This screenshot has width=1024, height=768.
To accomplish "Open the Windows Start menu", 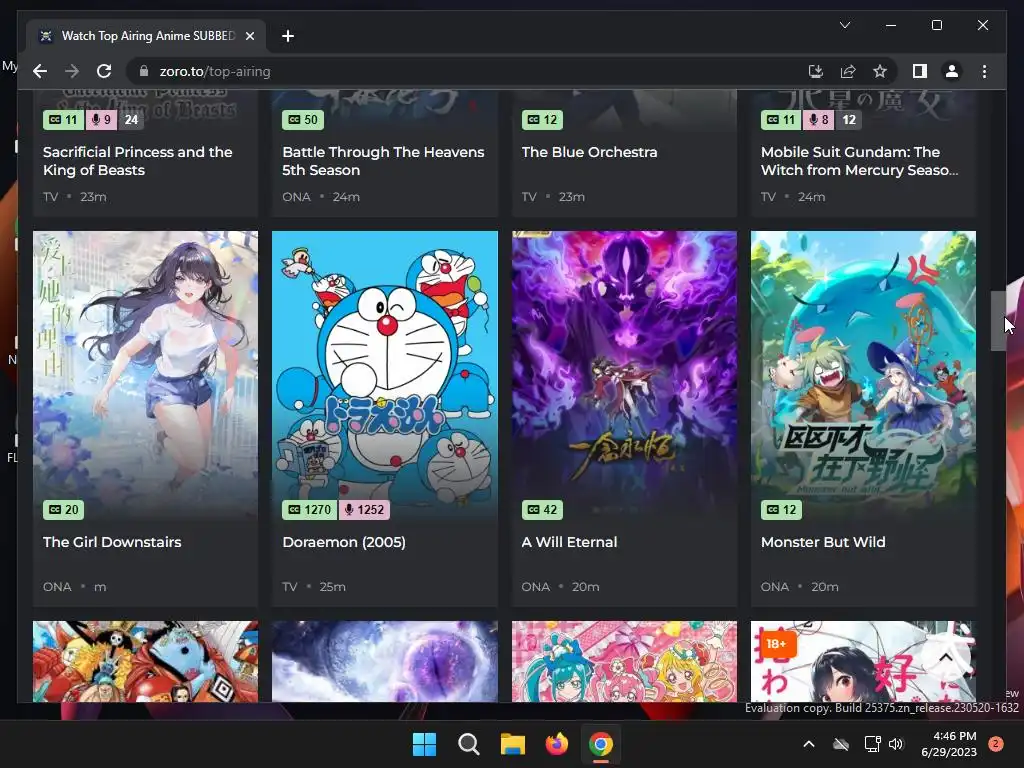I will pos(424,744).
